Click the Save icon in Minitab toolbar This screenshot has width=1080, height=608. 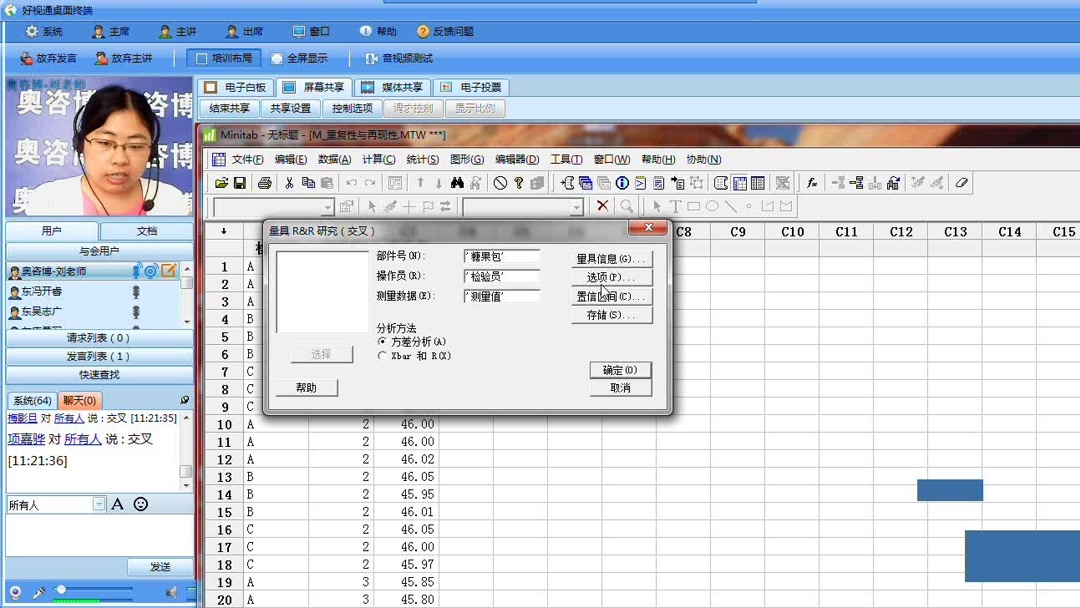[x=238, y=183]
